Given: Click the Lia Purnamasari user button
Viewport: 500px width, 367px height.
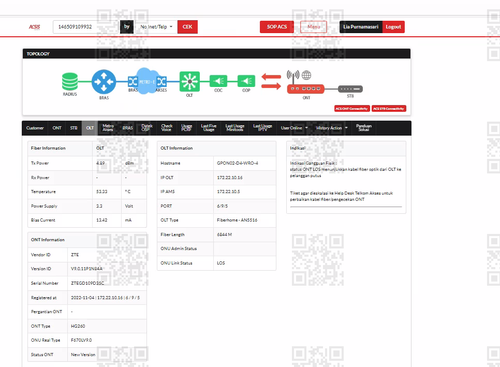Looking at the screenshot, I should 361,27.
